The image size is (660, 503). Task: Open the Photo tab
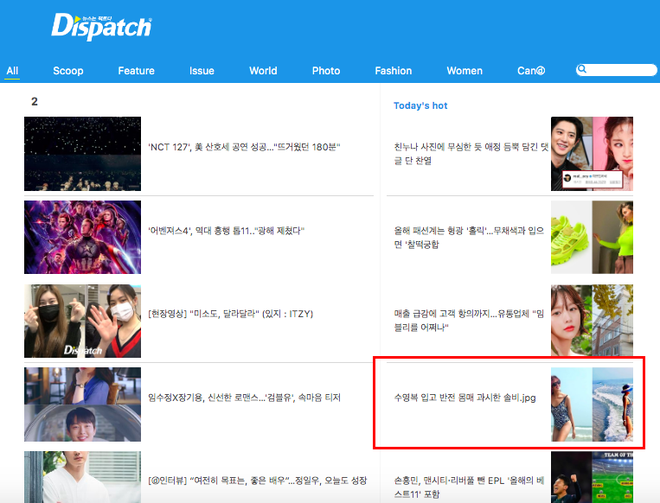(326, 71)
